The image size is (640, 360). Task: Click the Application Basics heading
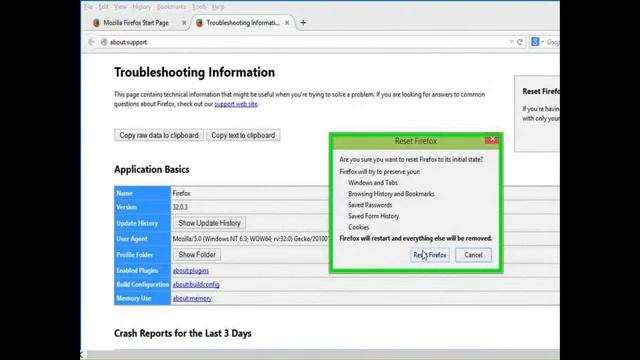pyautogui.click(x=151, y=169)
